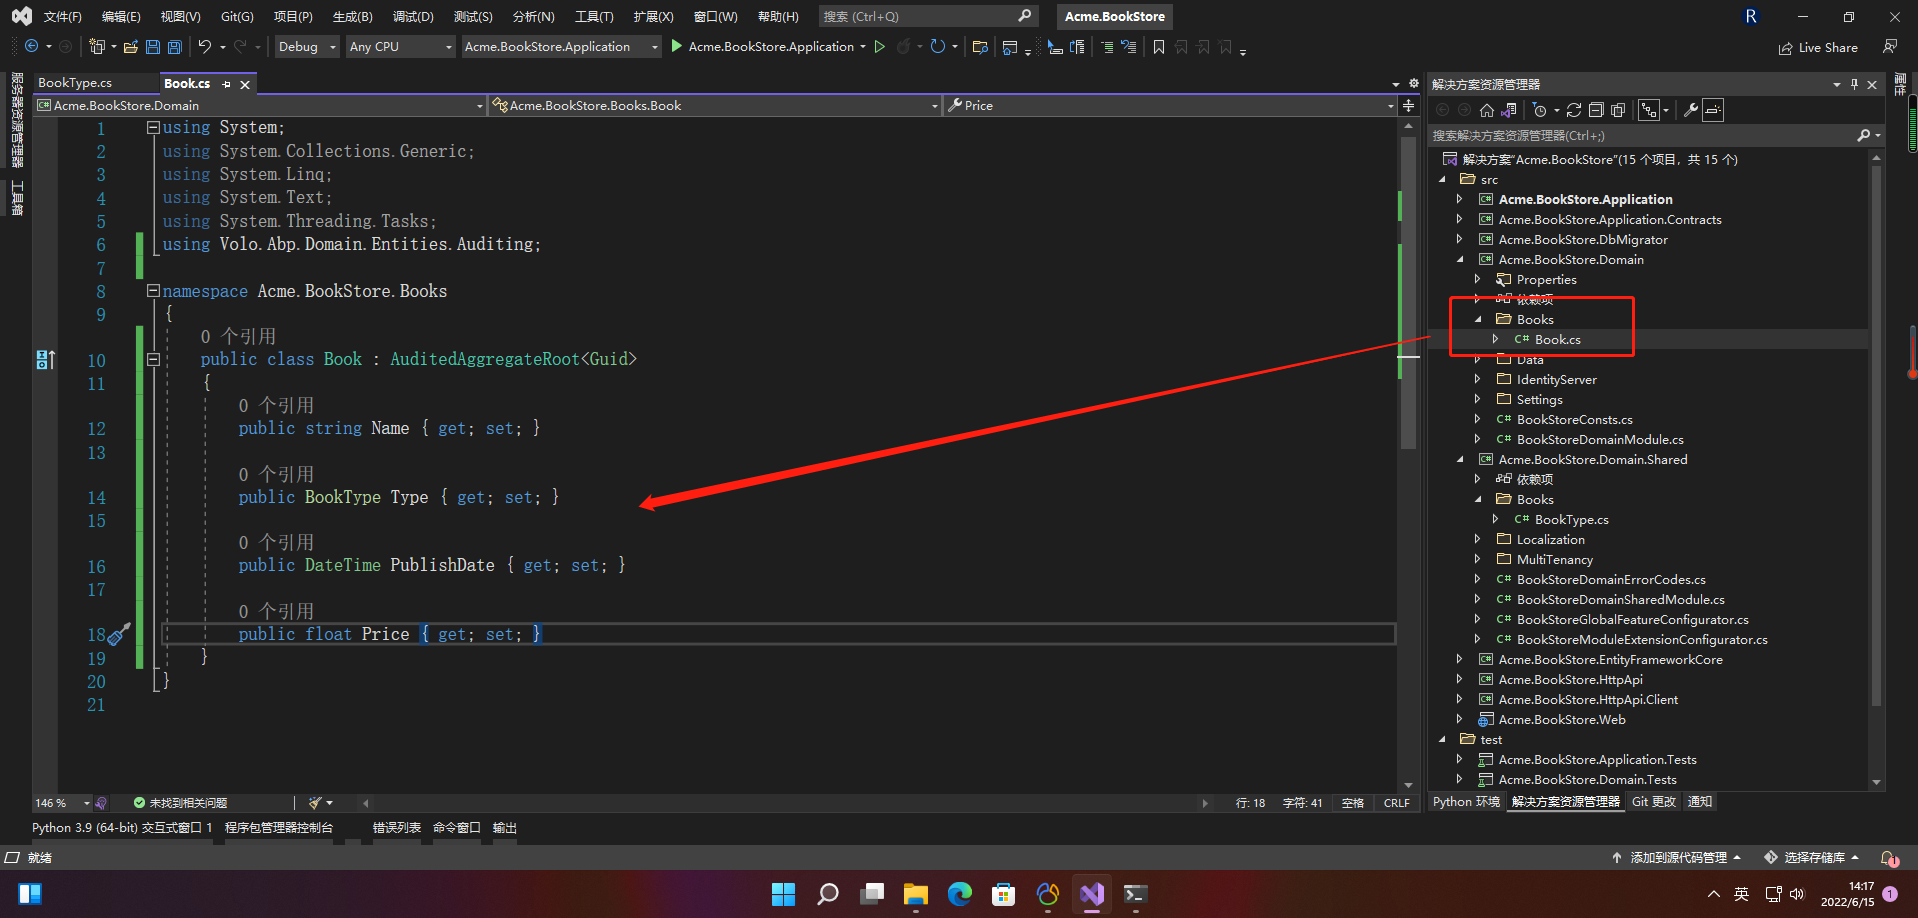This screenshot has height=918, width=1918.
Task: Click the New Project toolbar icon
Action: click(x=96, y=47)
